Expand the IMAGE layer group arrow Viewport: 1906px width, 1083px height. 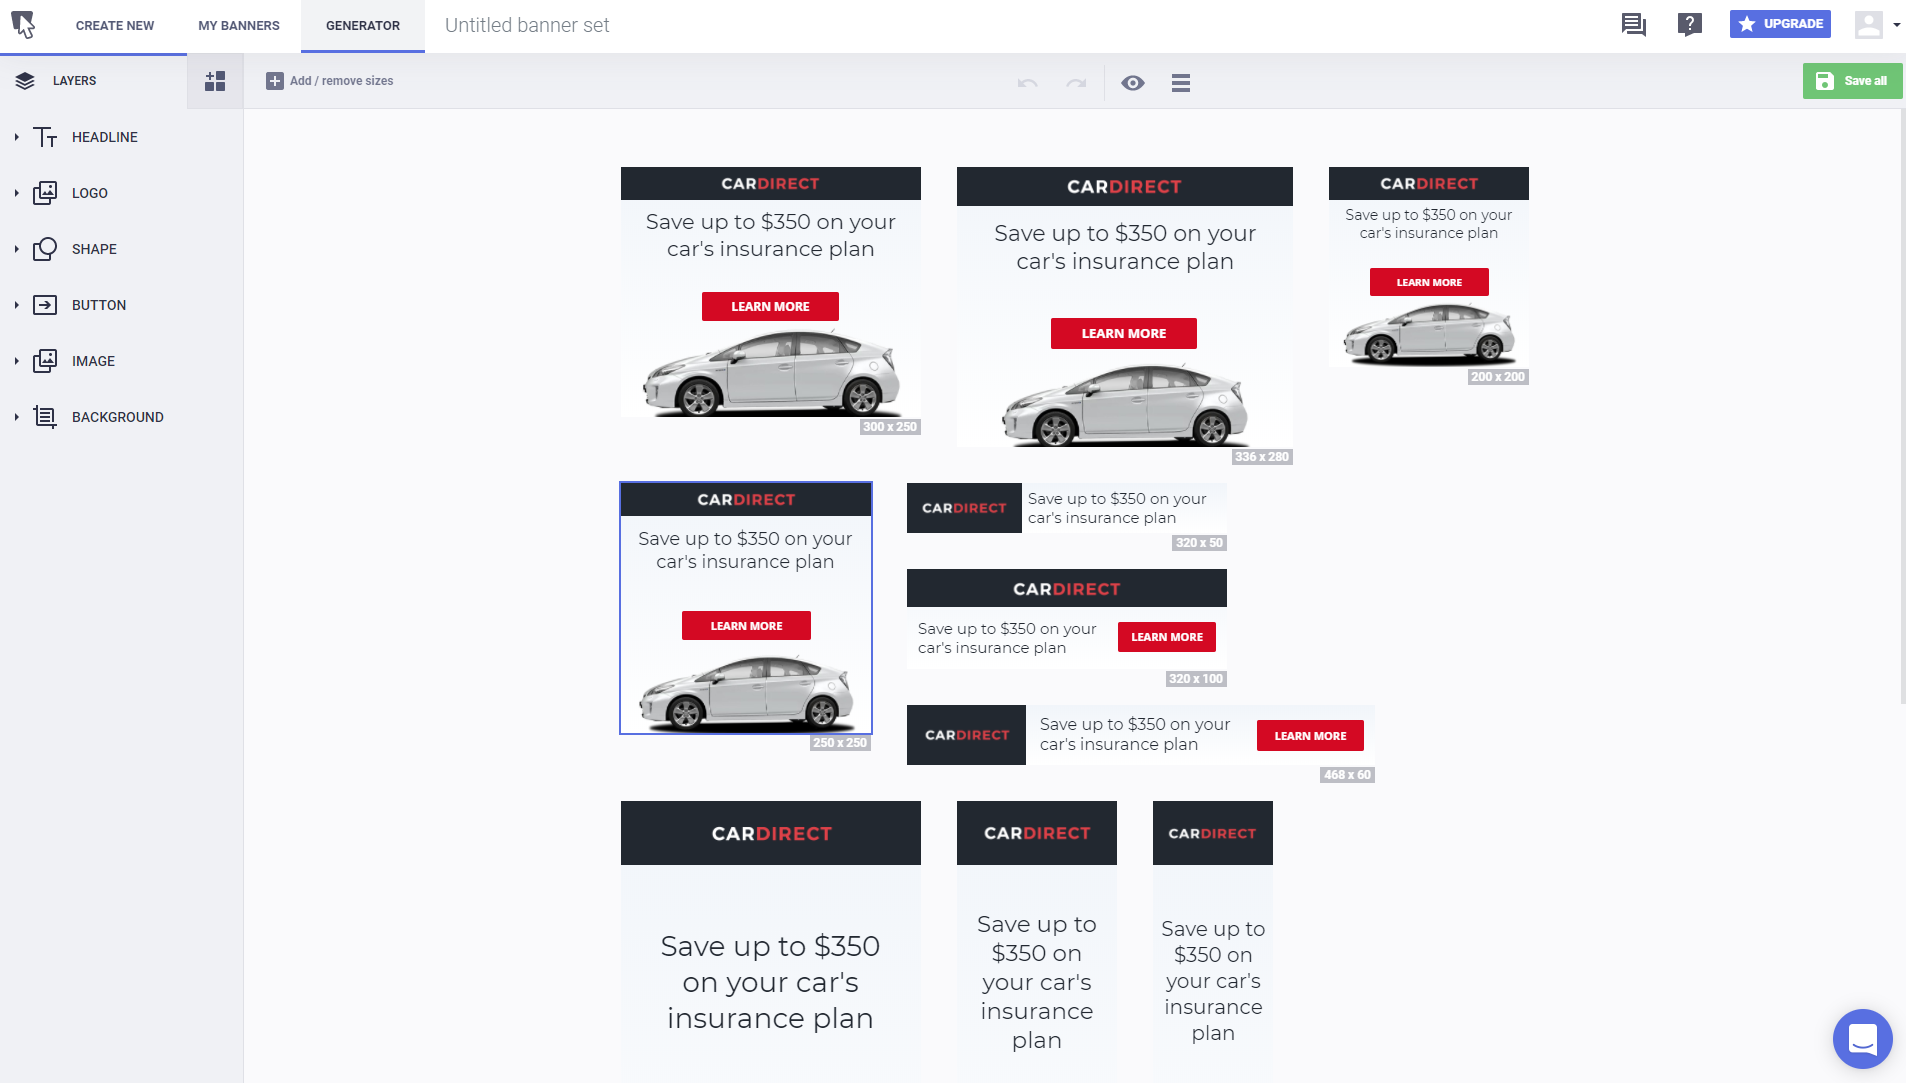(16, 361)
